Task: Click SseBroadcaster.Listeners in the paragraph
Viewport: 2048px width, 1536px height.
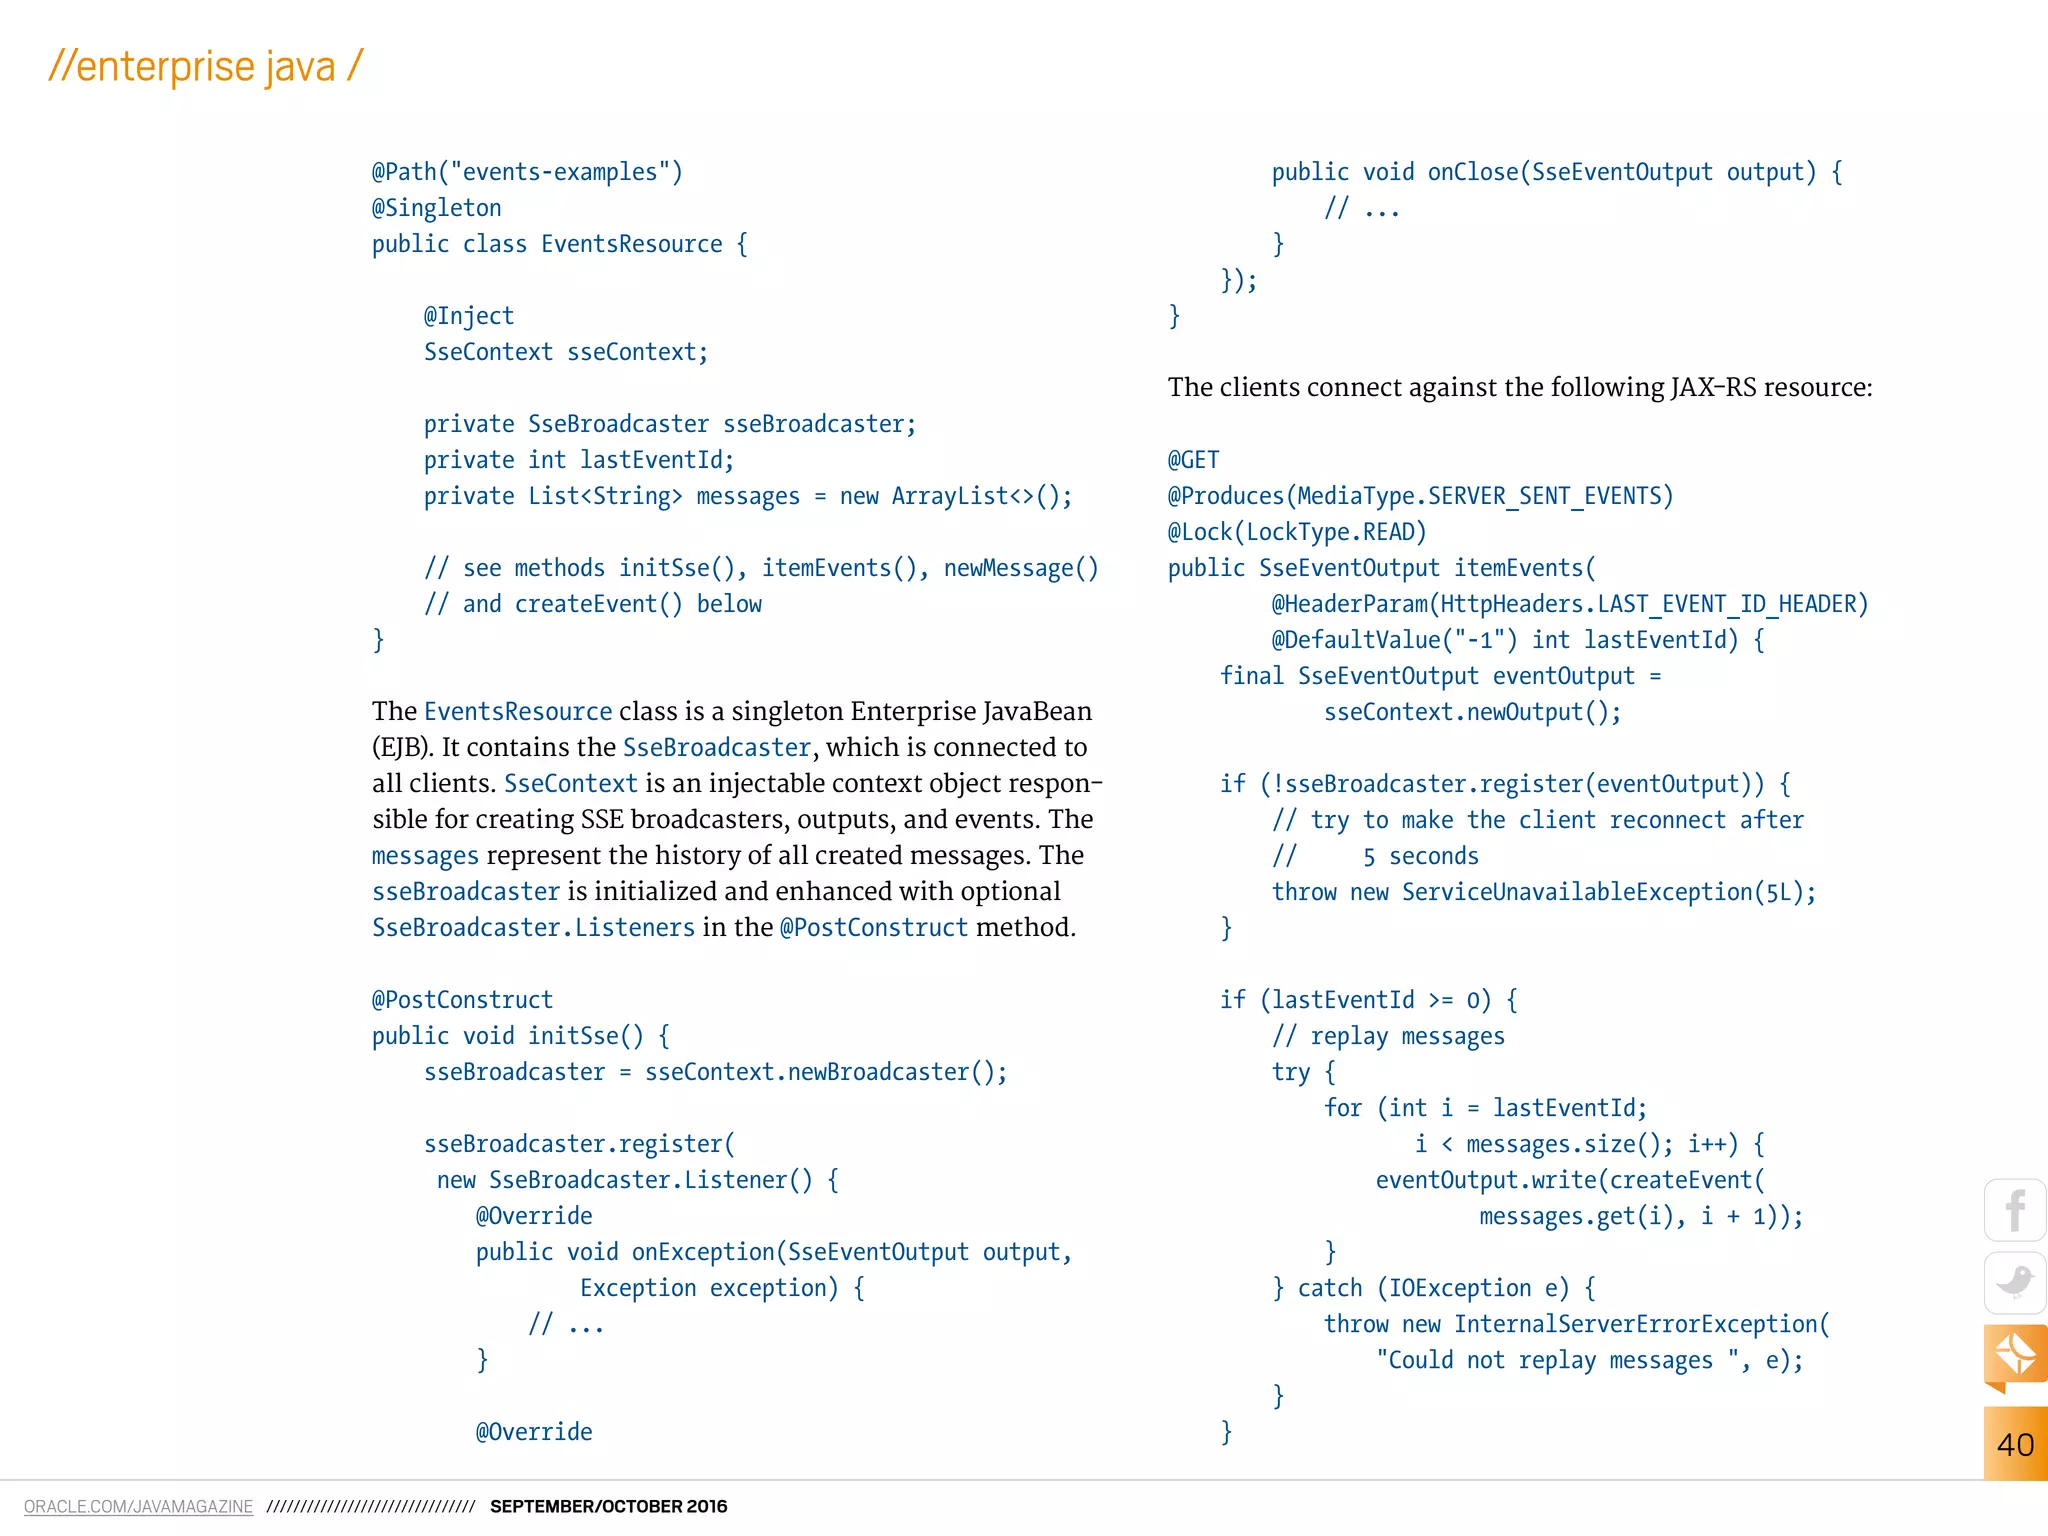Action: pos(533,927)
